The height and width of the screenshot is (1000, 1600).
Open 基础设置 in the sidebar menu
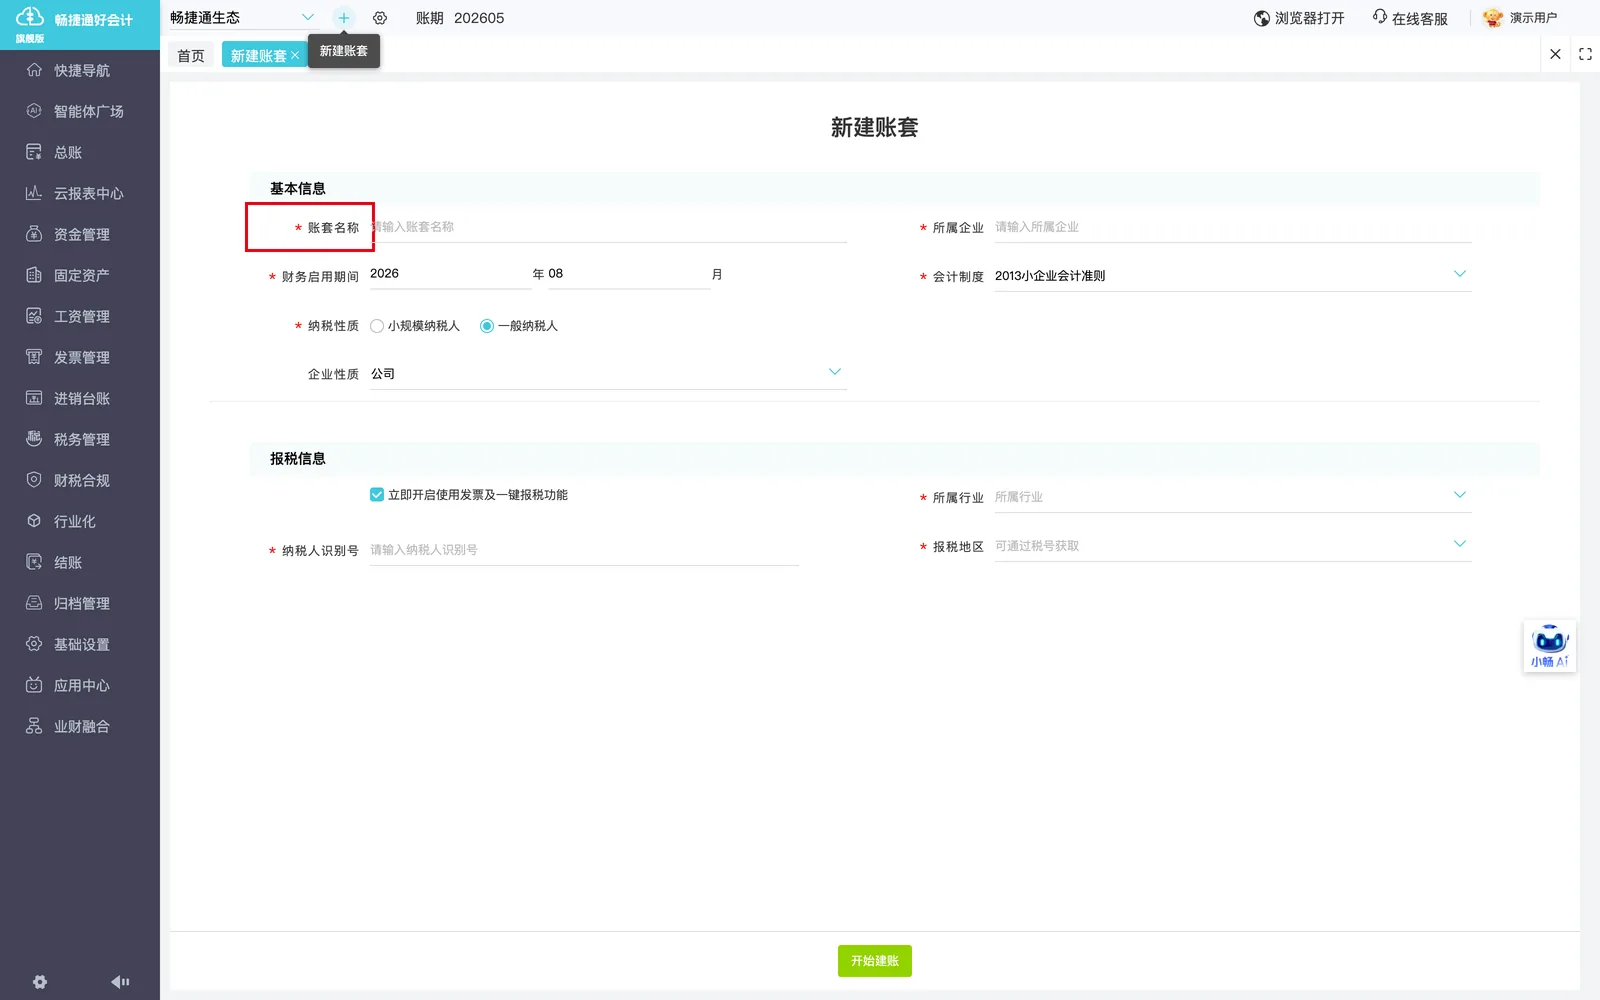click(x=80, y=644)
